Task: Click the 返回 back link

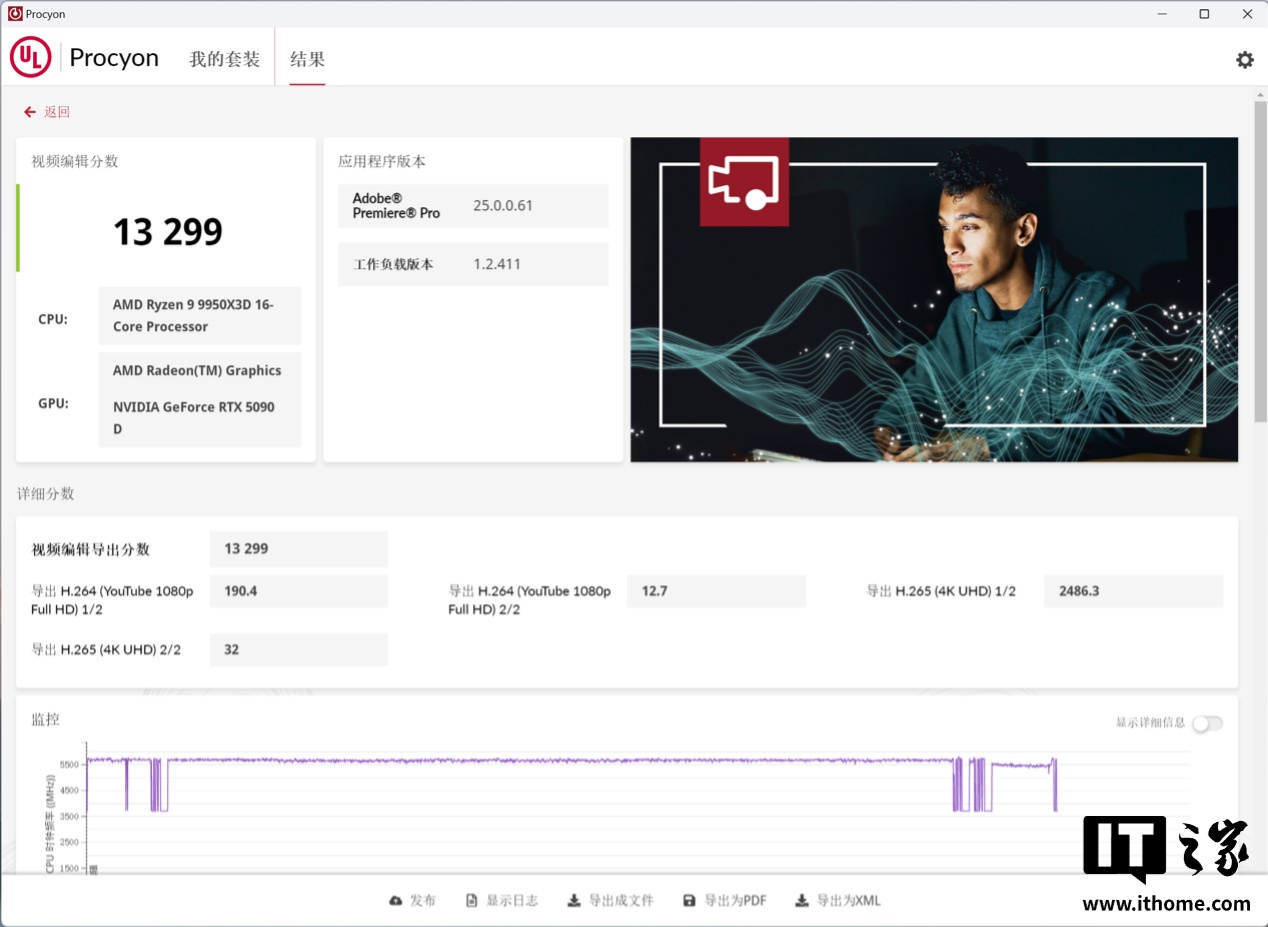Action: click(57, 112)
